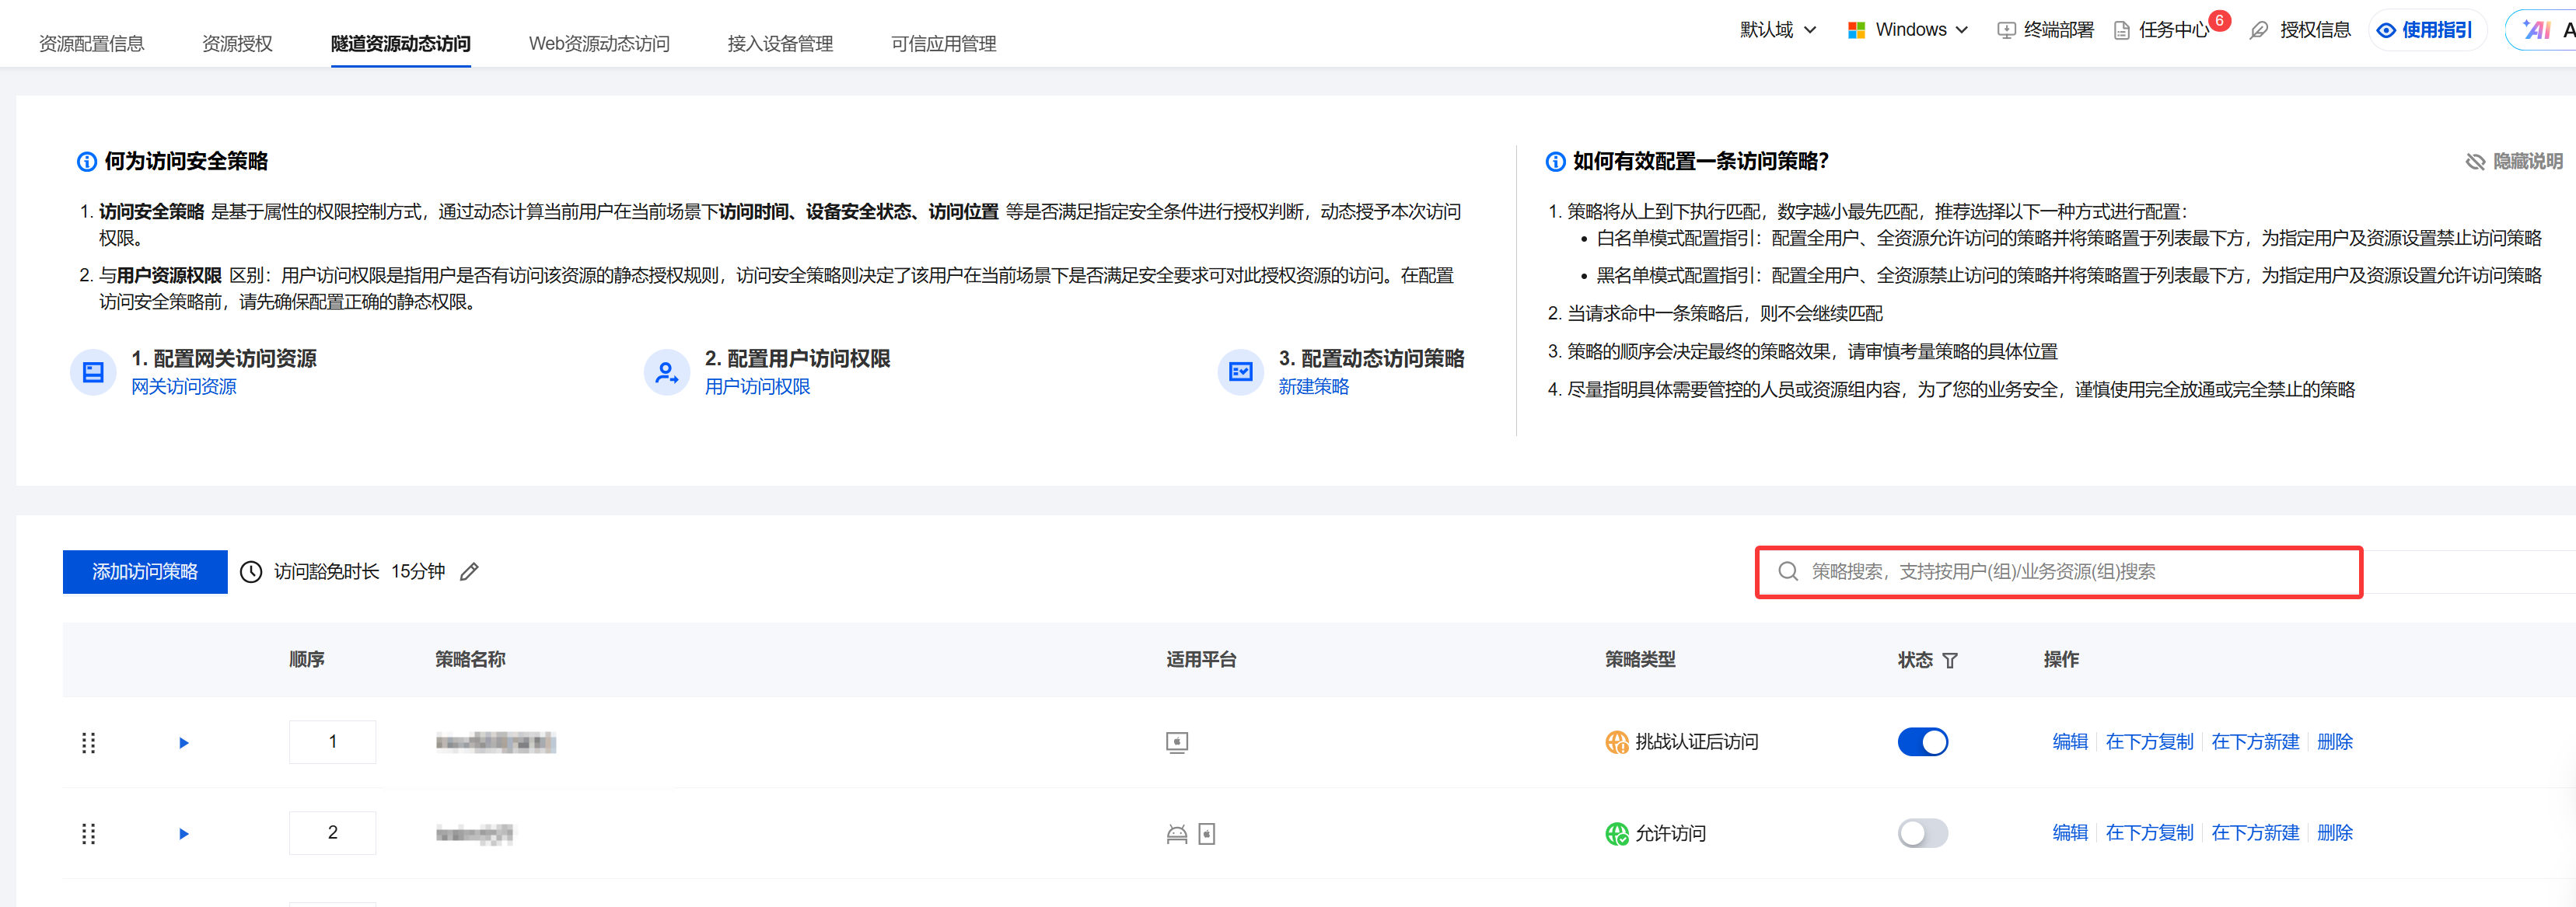Viewport: 2576px width, 907px height.
Task: Click the status column filter icon
Action: point(1950,660)
